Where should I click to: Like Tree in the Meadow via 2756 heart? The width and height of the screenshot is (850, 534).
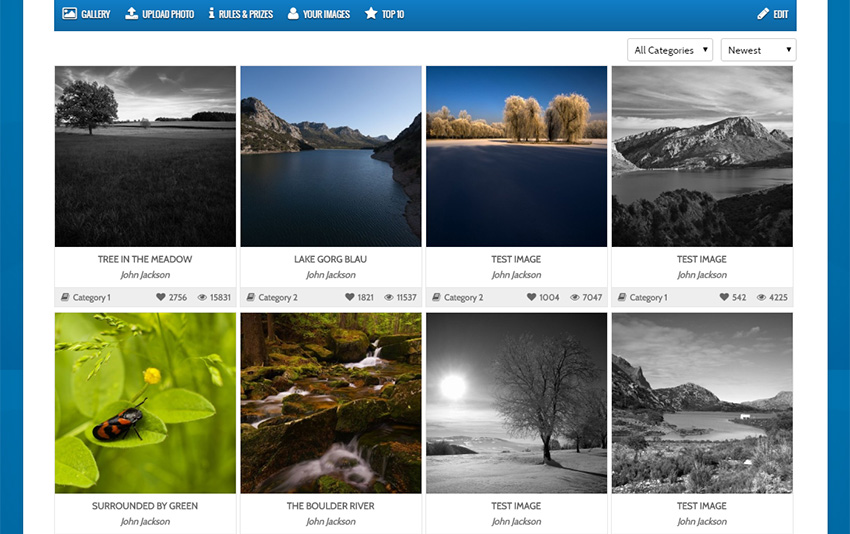point(160,297)
